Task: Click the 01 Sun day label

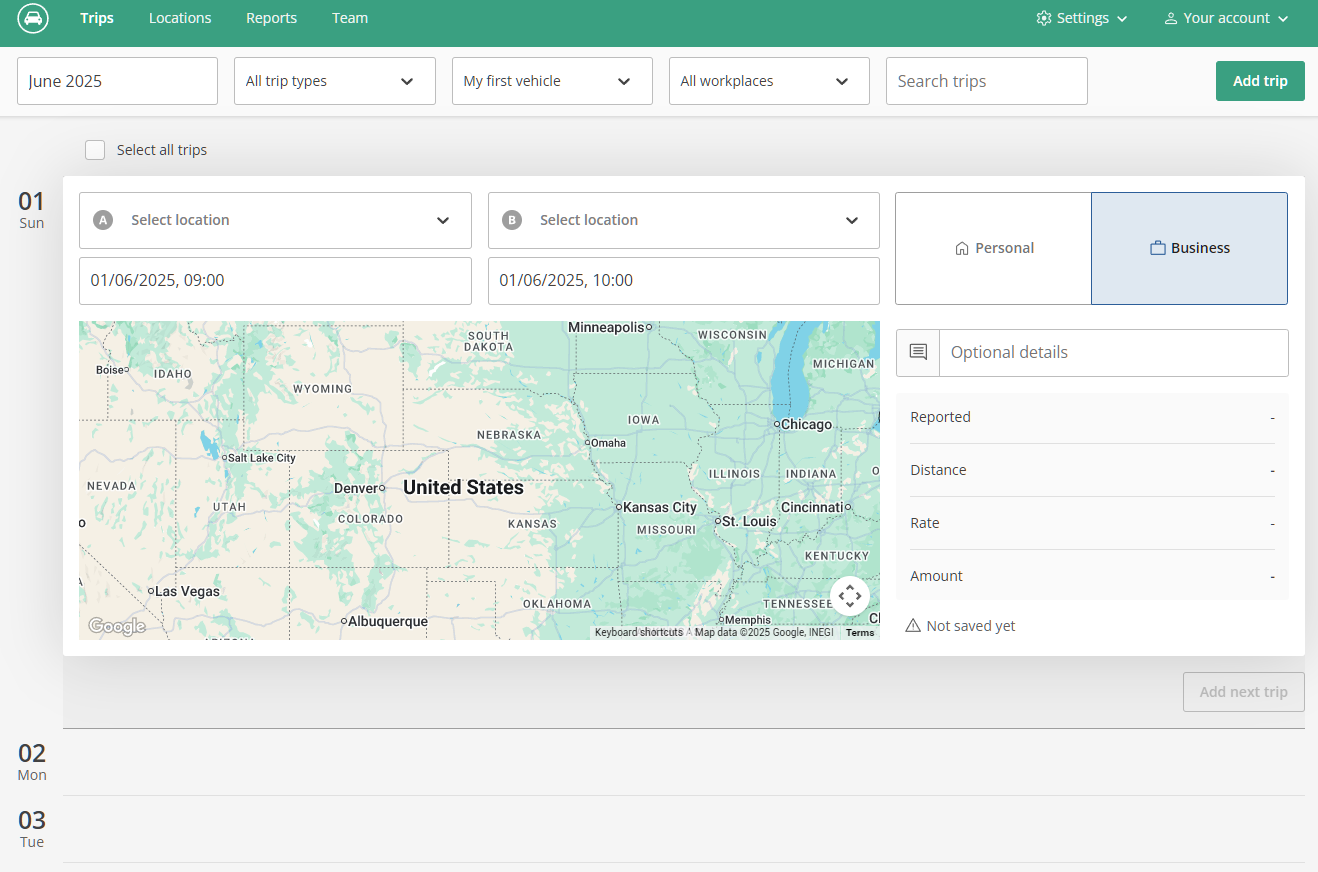Action: (x=32, y=209)
